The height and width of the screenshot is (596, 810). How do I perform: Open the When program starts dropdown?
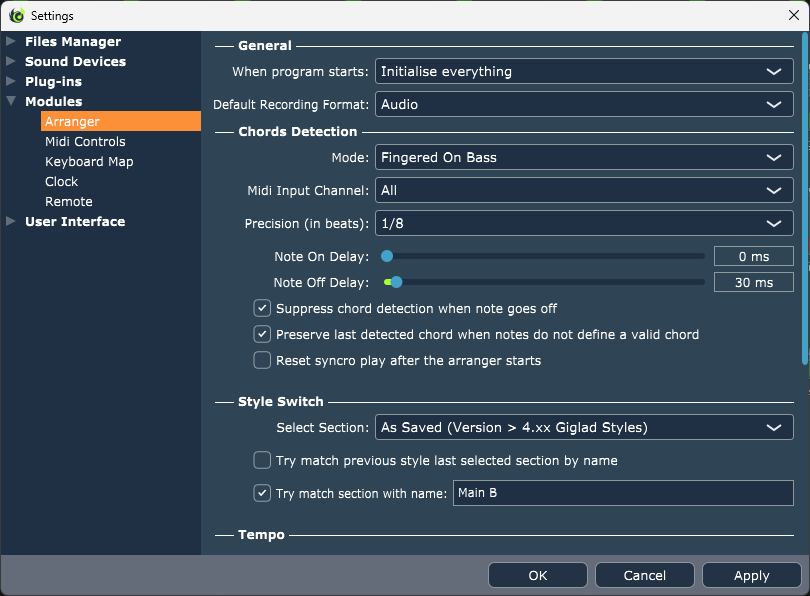tap(584, 71)
